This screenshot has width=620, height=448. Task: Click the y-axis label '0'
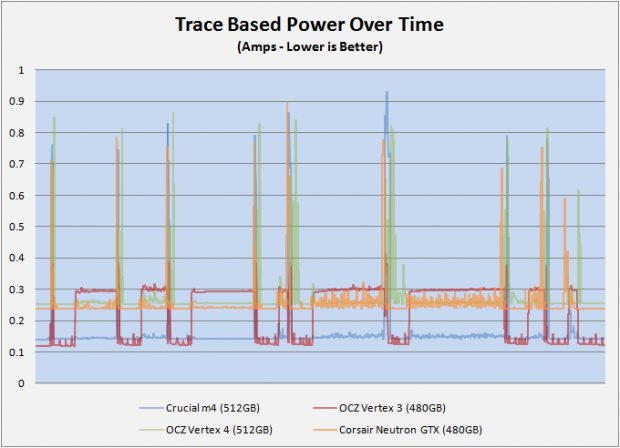click(x=21, y=384)
